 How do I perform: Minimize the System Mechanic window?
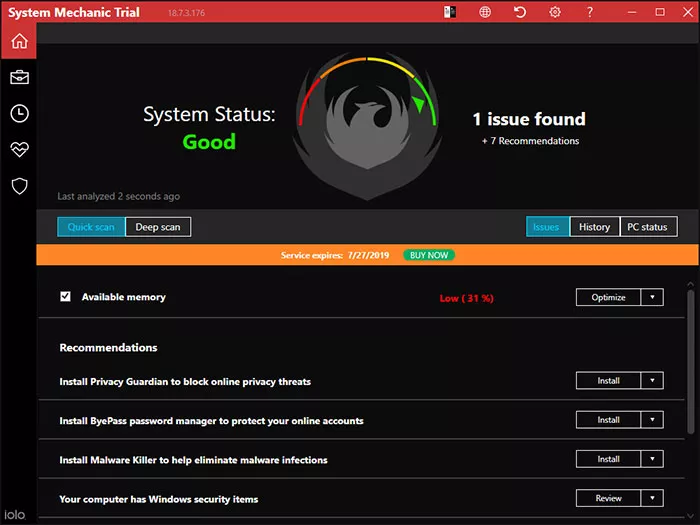coord(632,12)
